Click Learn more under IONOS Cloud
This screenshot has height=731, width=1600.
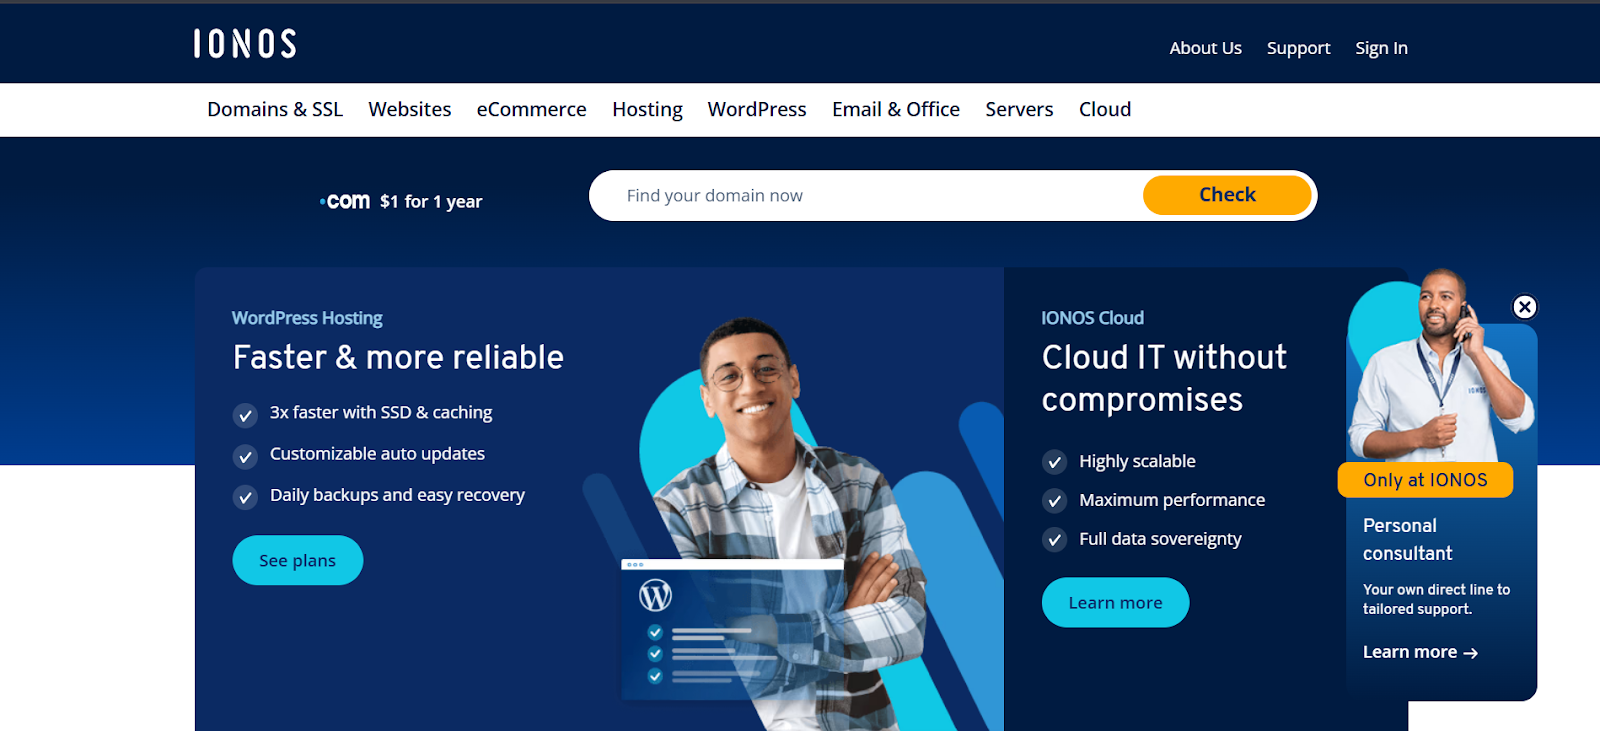[1115, 603]
